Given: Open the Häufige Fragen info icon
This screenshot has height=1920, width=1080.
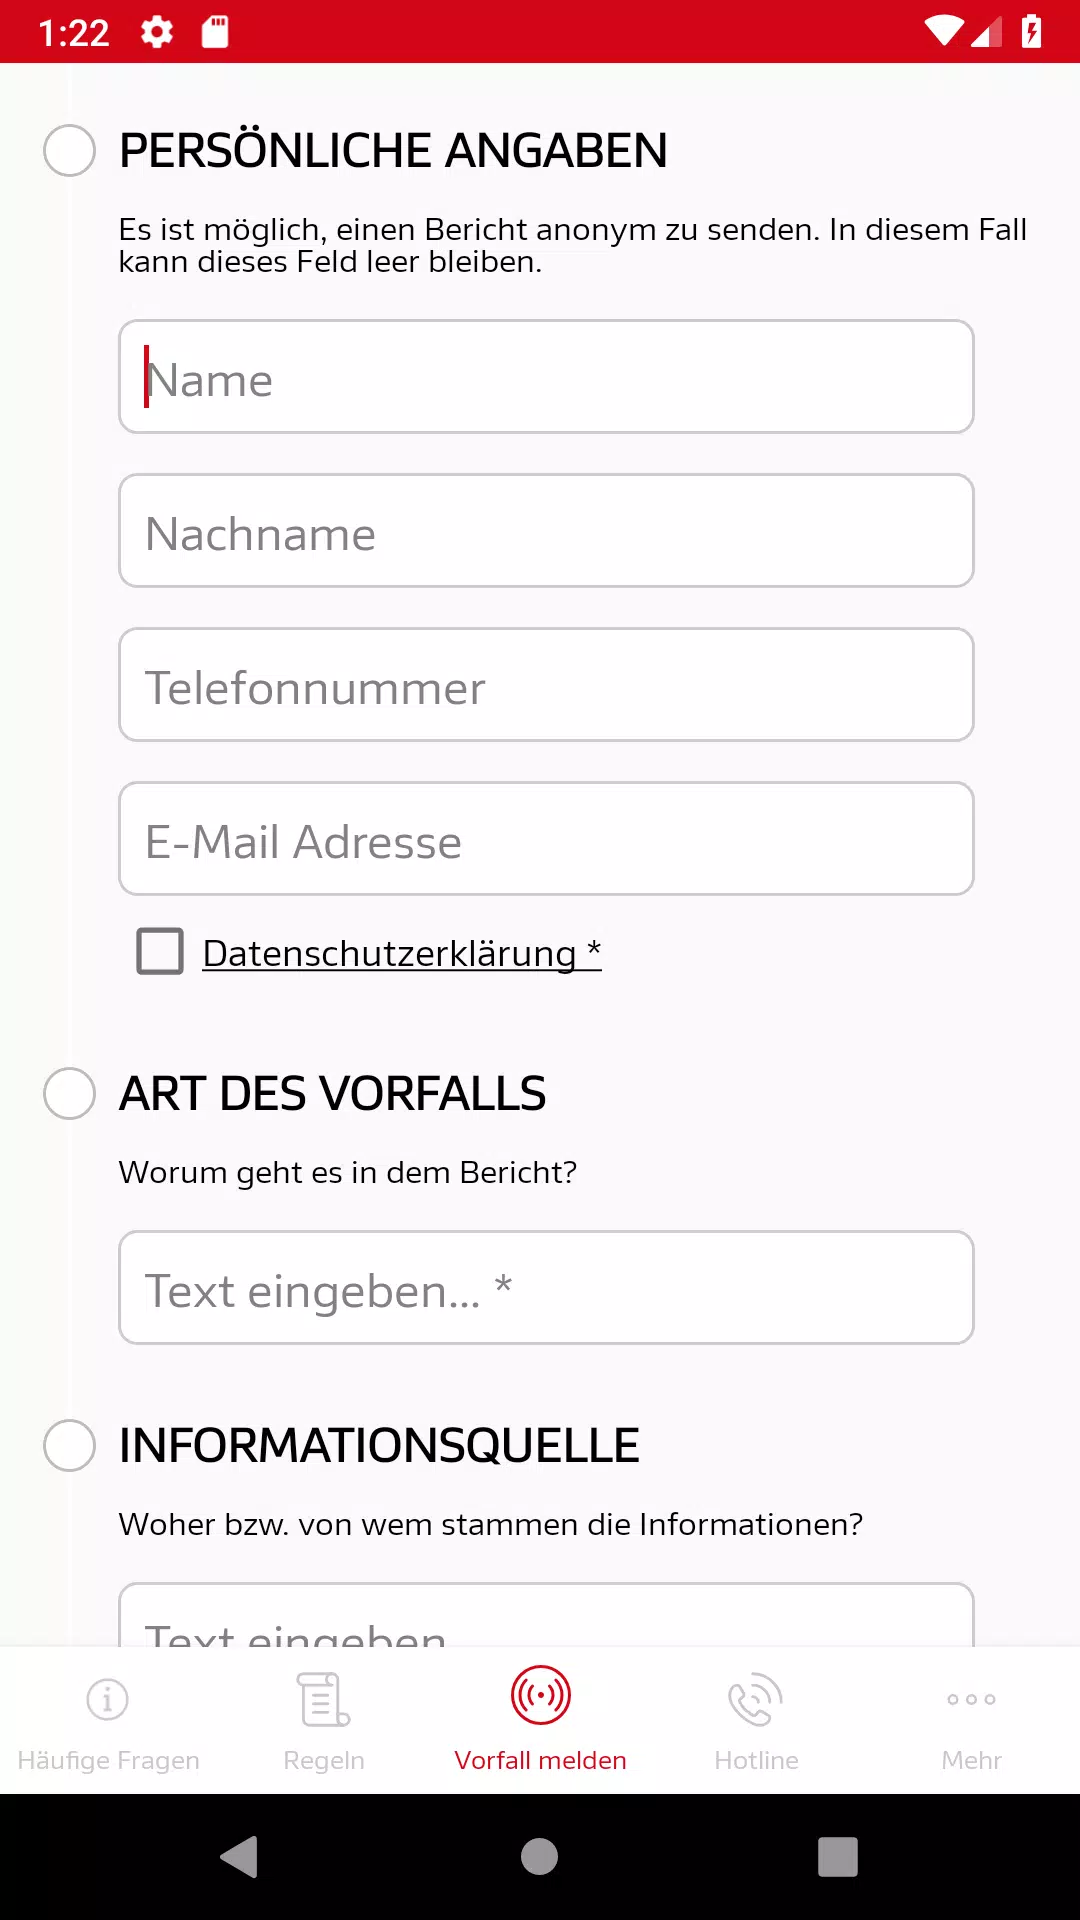Looking at the screenshot, I should click(108, 1699).
